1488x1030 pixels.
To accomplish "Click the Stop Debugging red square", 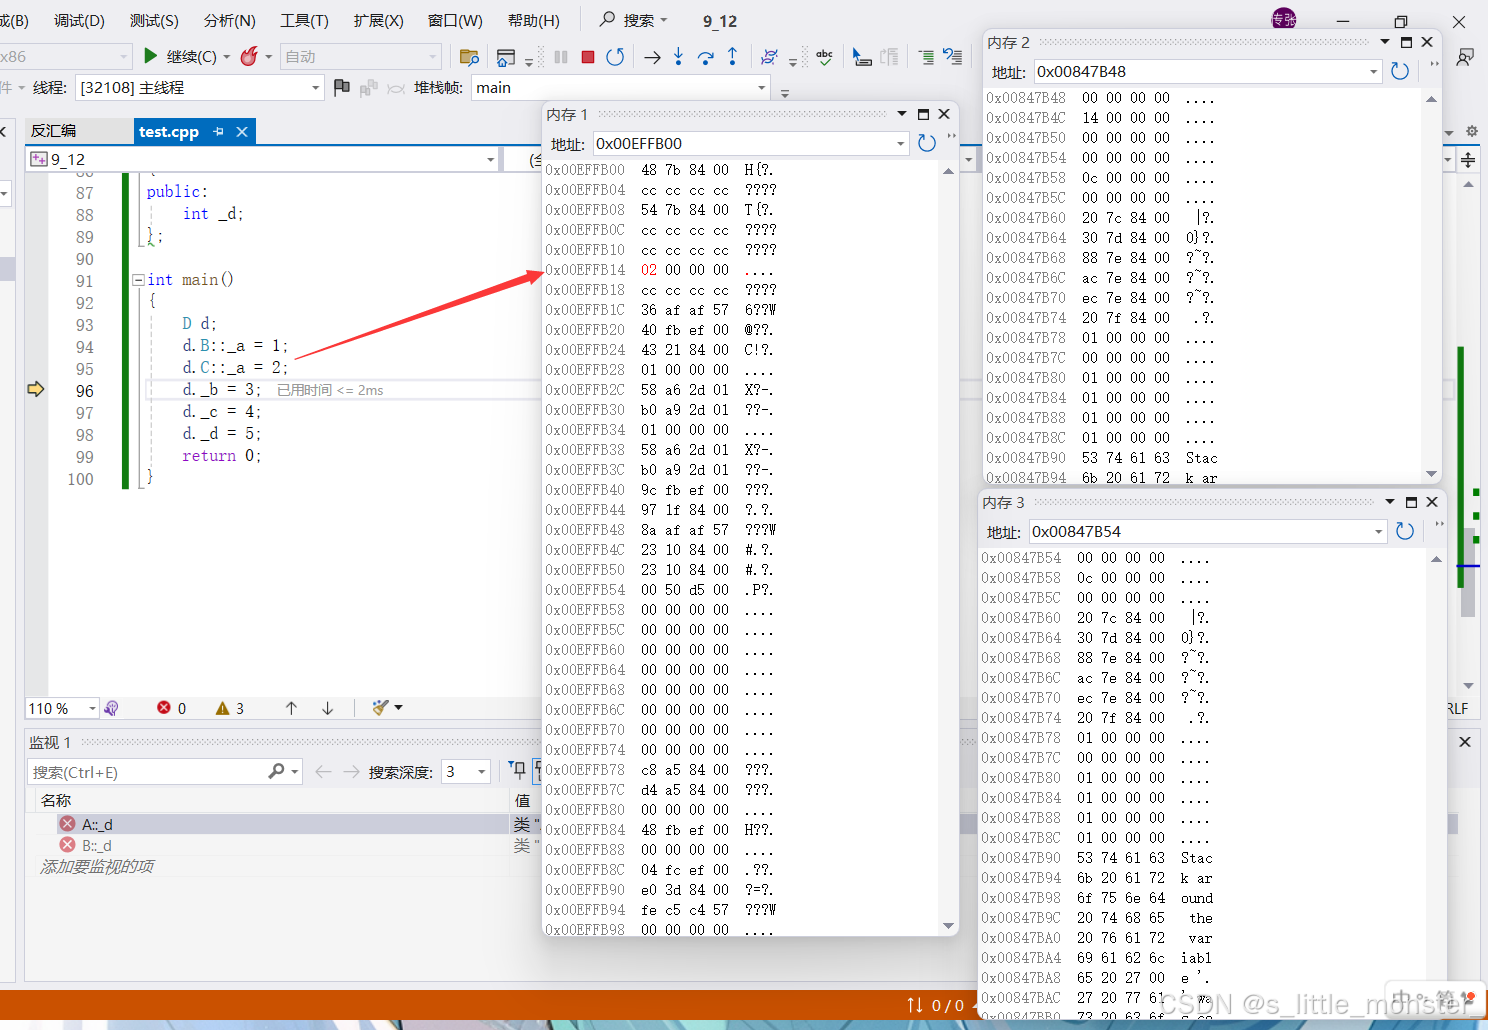I will [588, 57].
